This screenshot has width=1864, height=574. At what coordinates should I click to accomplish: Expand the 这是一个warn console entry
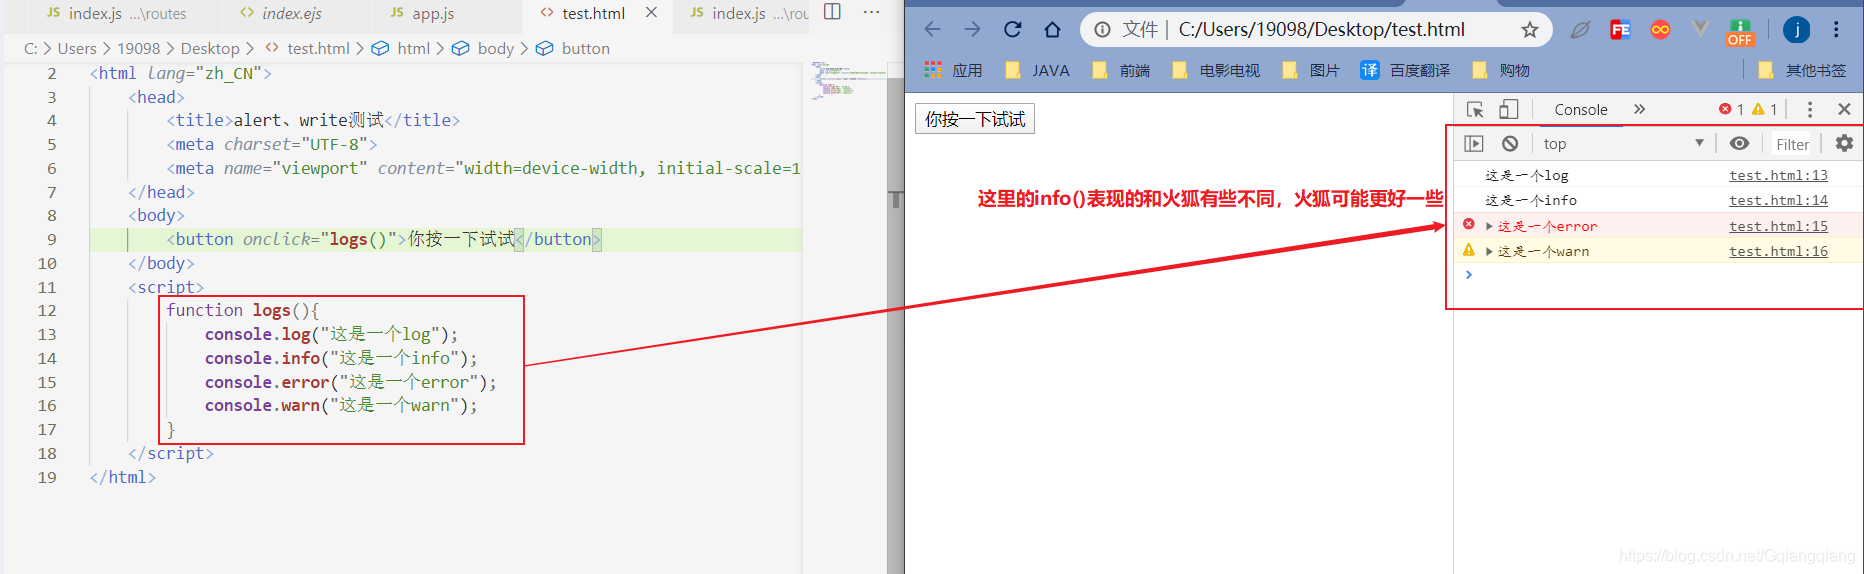click(1489, 252)
